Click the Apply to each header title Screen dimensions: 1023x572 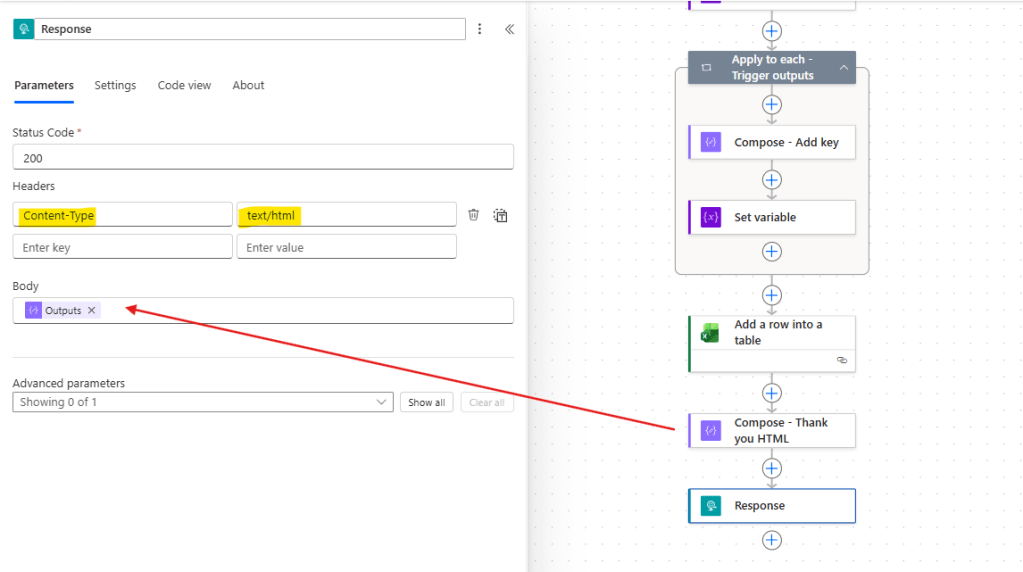(x=772, y=67)
